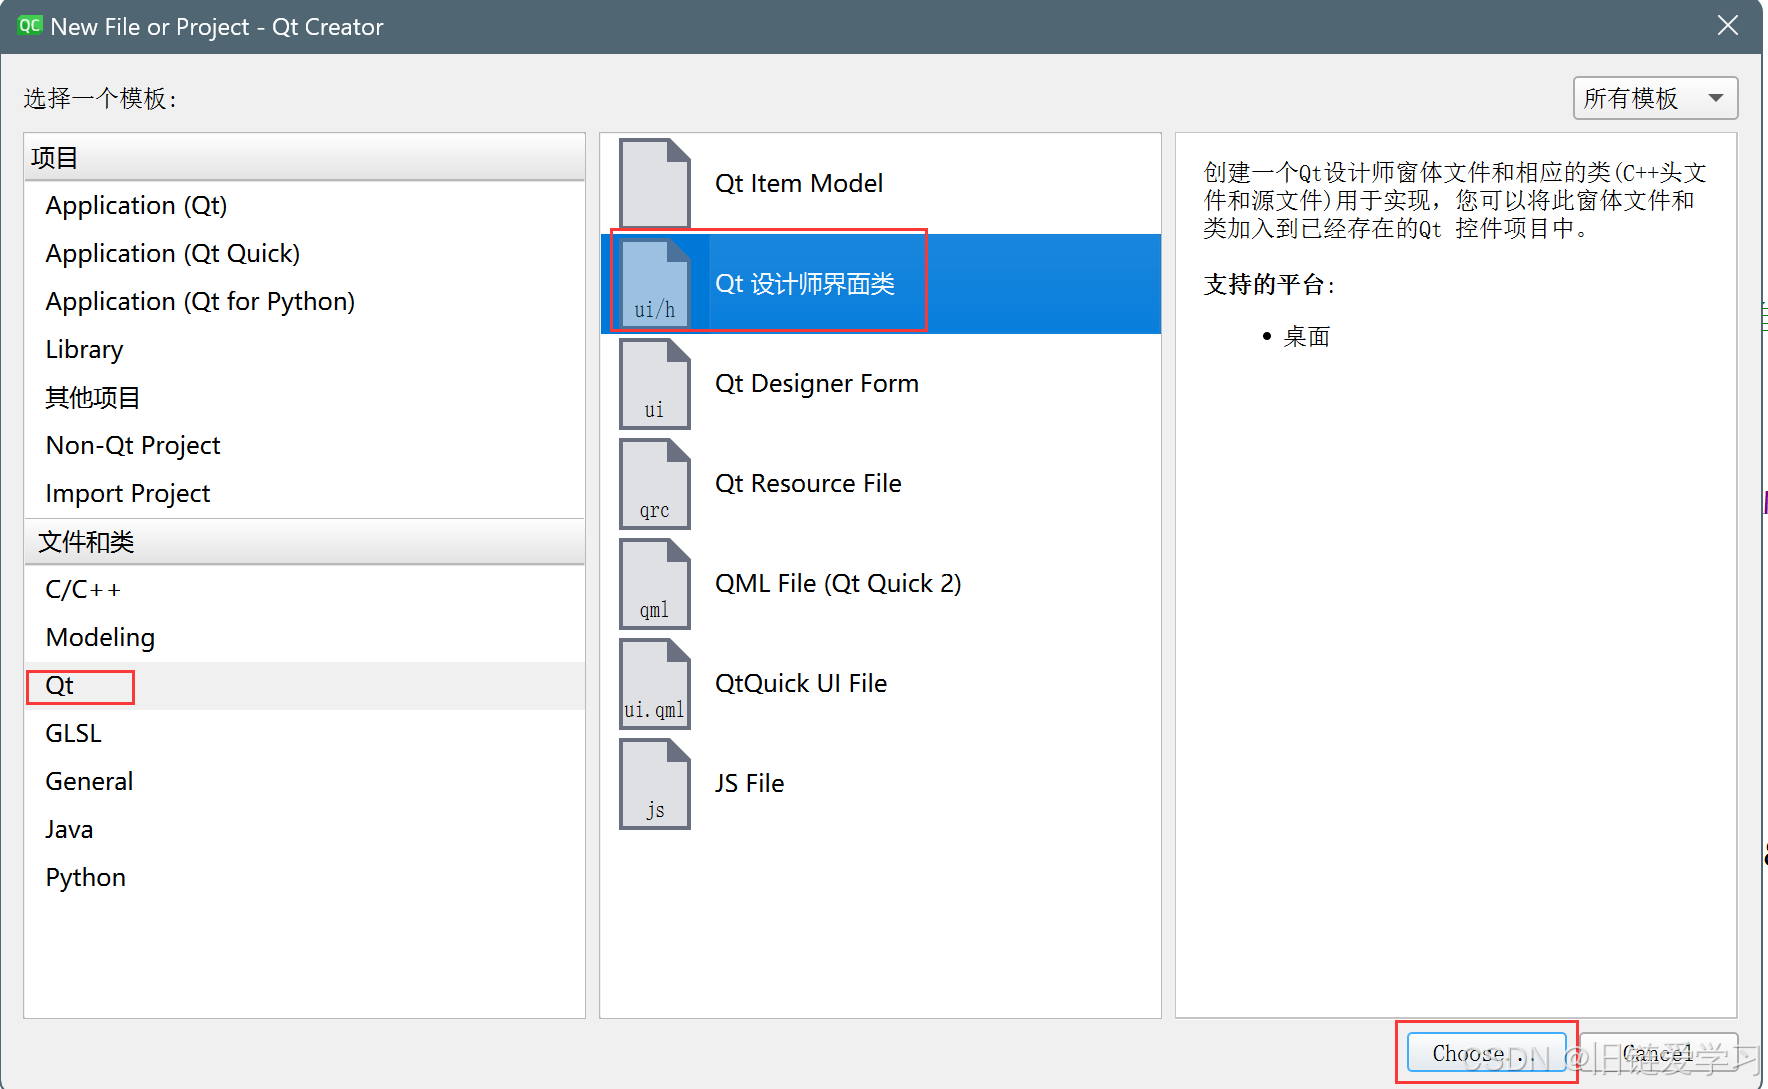Click the qrc resource file icon
1768x1089 pixels.
(x=655, y=483)
